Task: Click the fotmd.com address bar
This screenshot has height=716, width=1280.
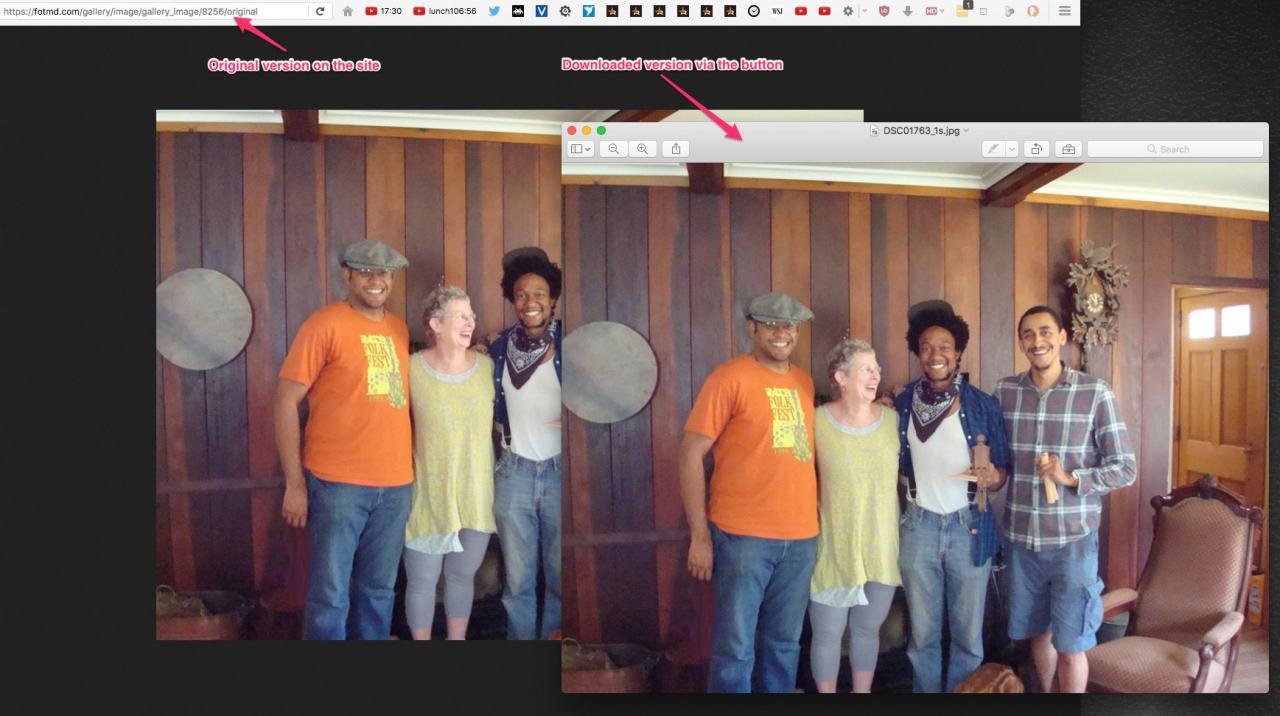Action: pos(153,11)
